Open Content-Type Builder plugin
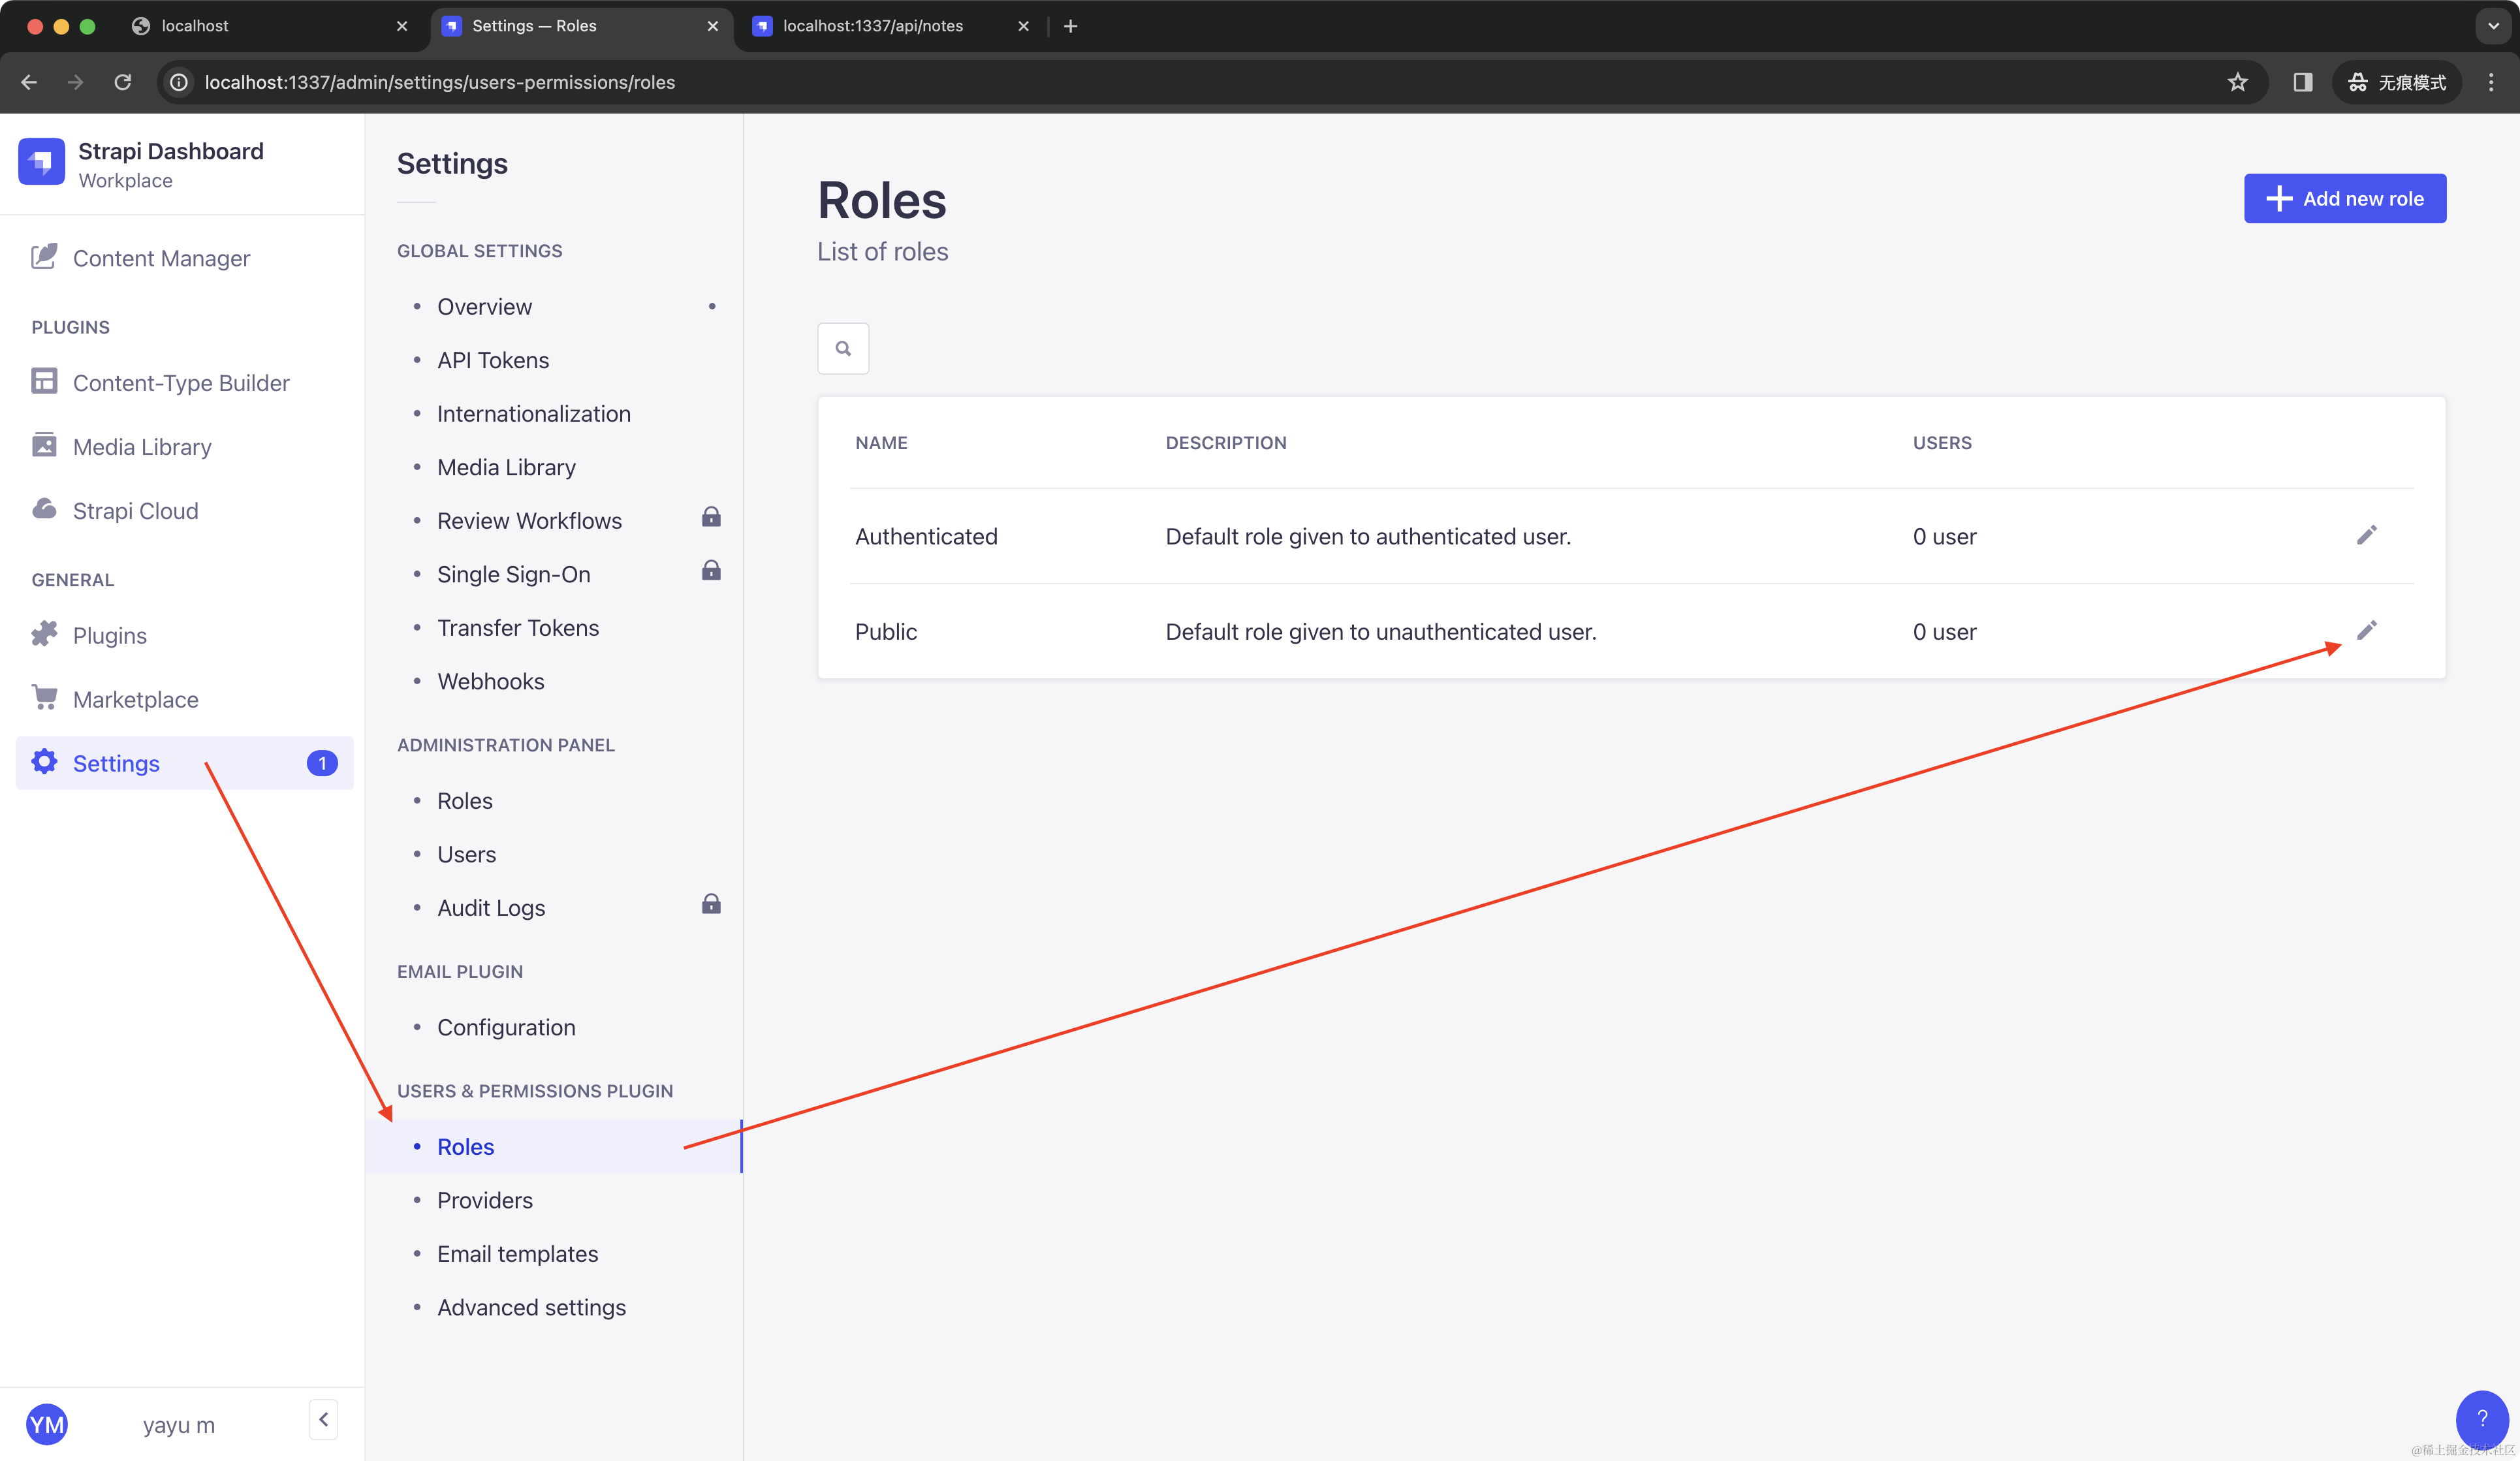Image resolution: width=2520 pixels, height=1461 pixels. point(181,383)
